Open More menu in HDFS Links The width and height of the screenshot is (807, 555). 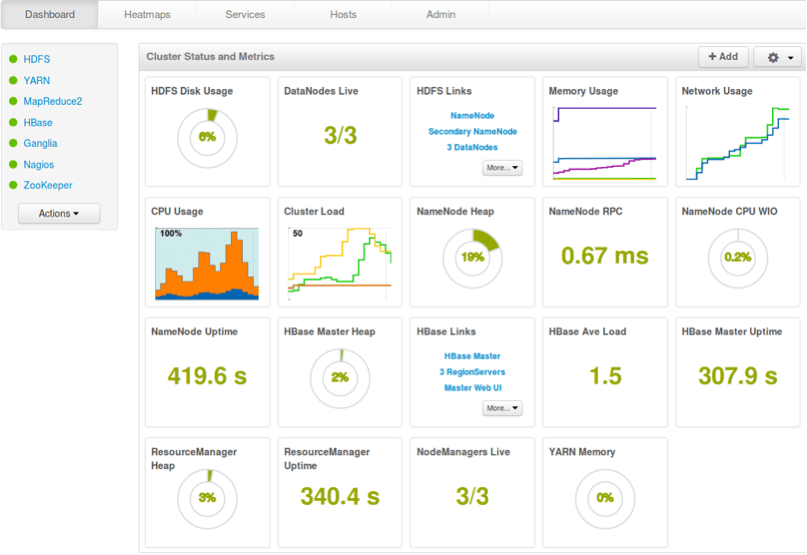(x=502, y=168)
